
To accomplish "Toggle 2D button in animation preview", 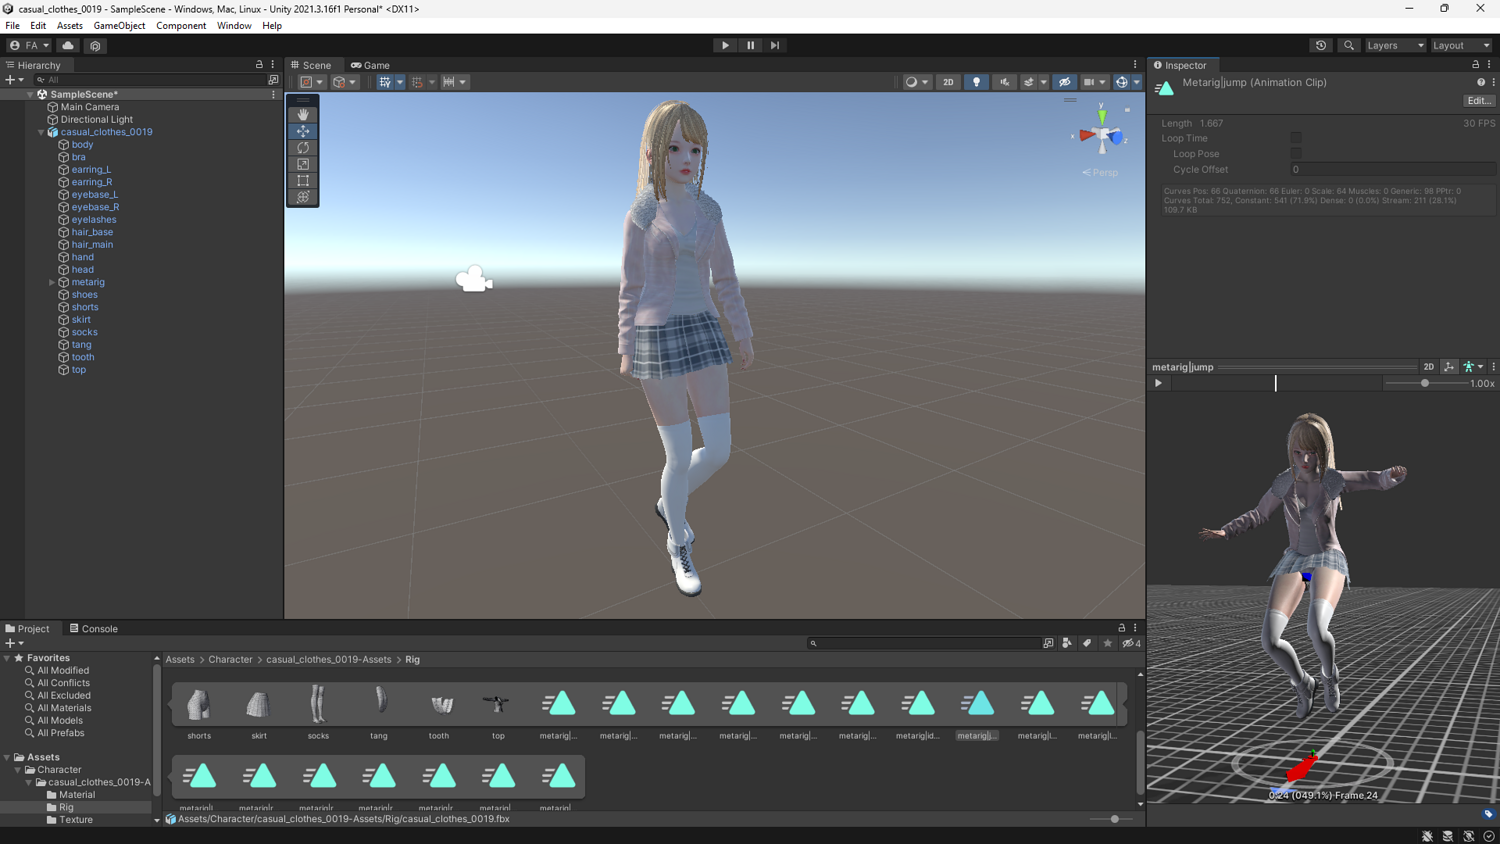I will coord(1428,367).
